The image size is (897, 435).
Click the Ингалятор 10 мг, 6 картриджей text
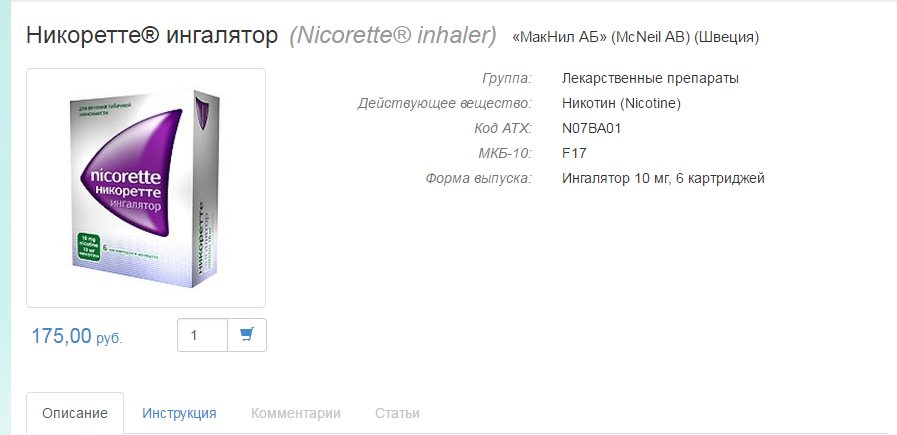664,179
